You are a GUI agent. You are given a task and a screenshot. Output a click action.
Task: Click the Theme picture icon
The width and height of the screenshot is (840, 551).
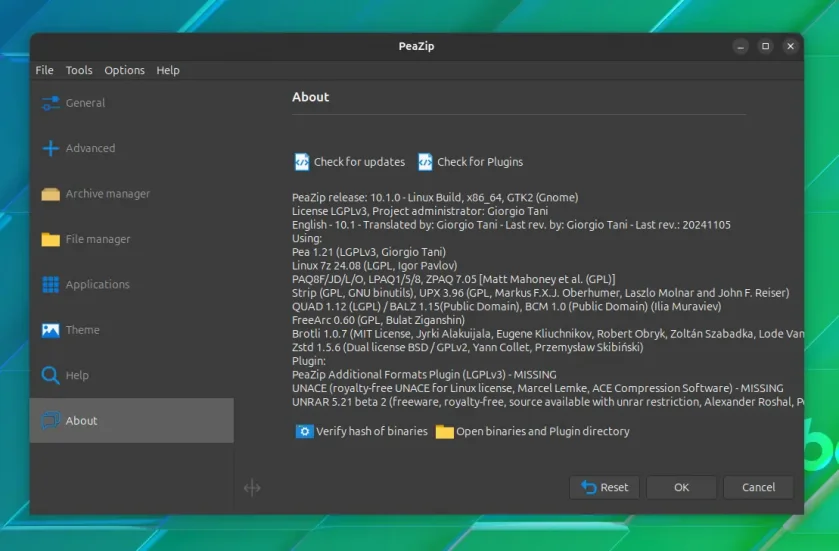(x=50, y=330)
